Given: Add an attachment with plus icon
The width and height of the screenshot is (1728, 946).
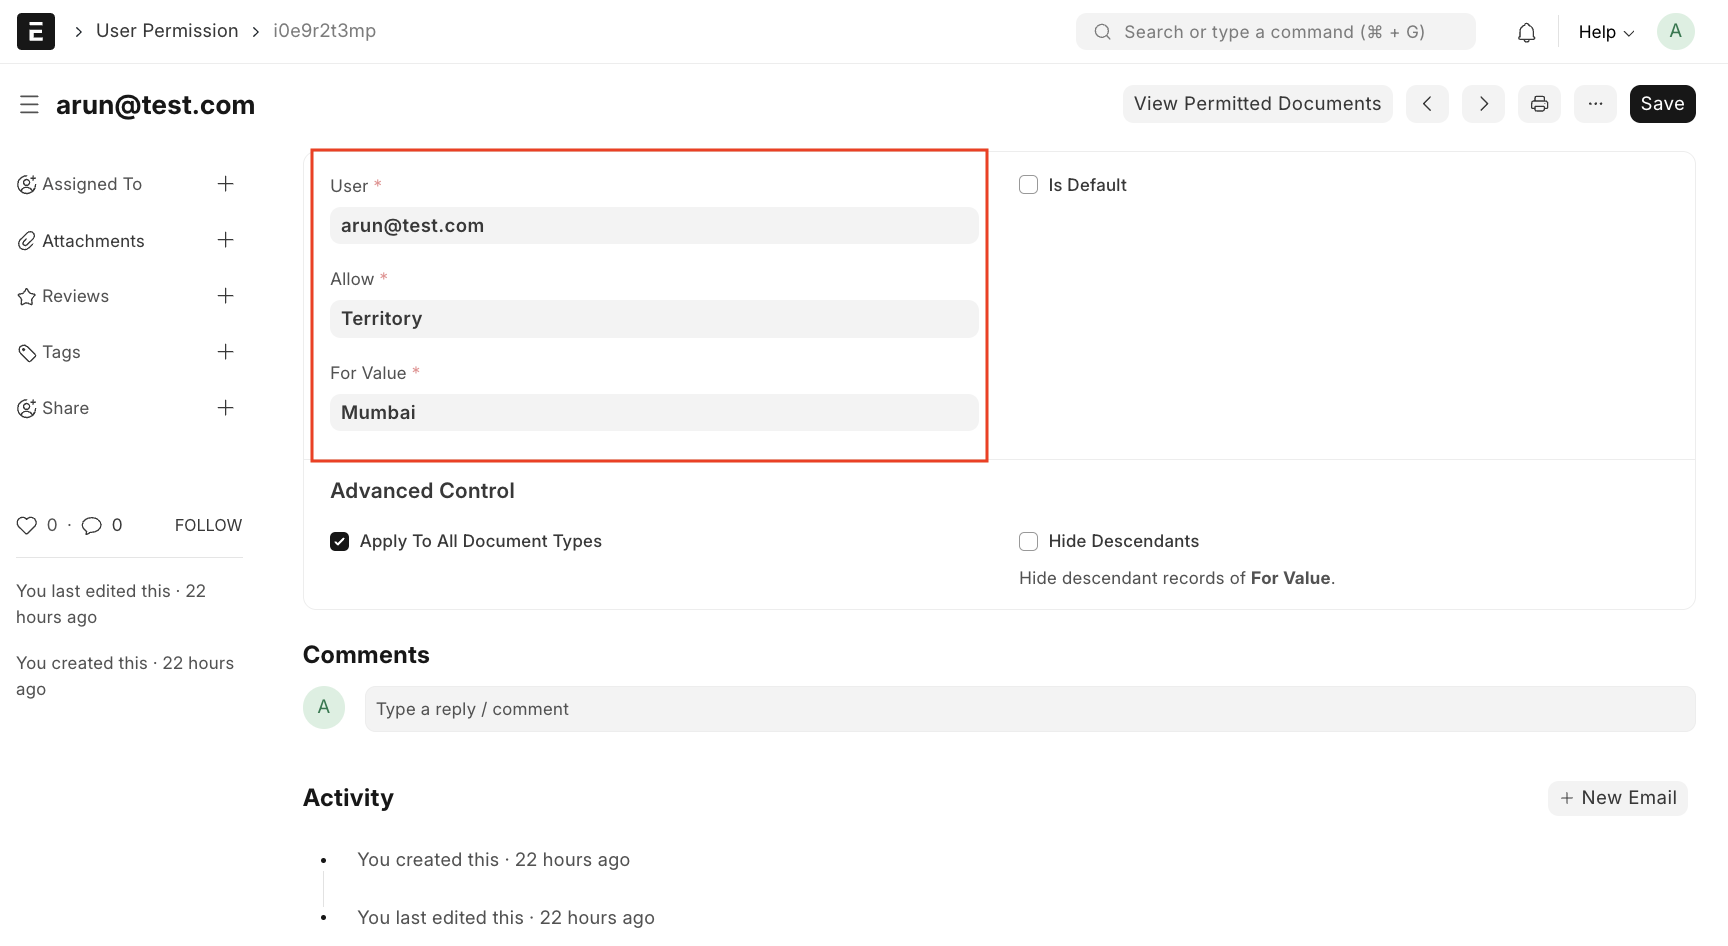Looking at the screenshot, I should [x=226, y=240].
